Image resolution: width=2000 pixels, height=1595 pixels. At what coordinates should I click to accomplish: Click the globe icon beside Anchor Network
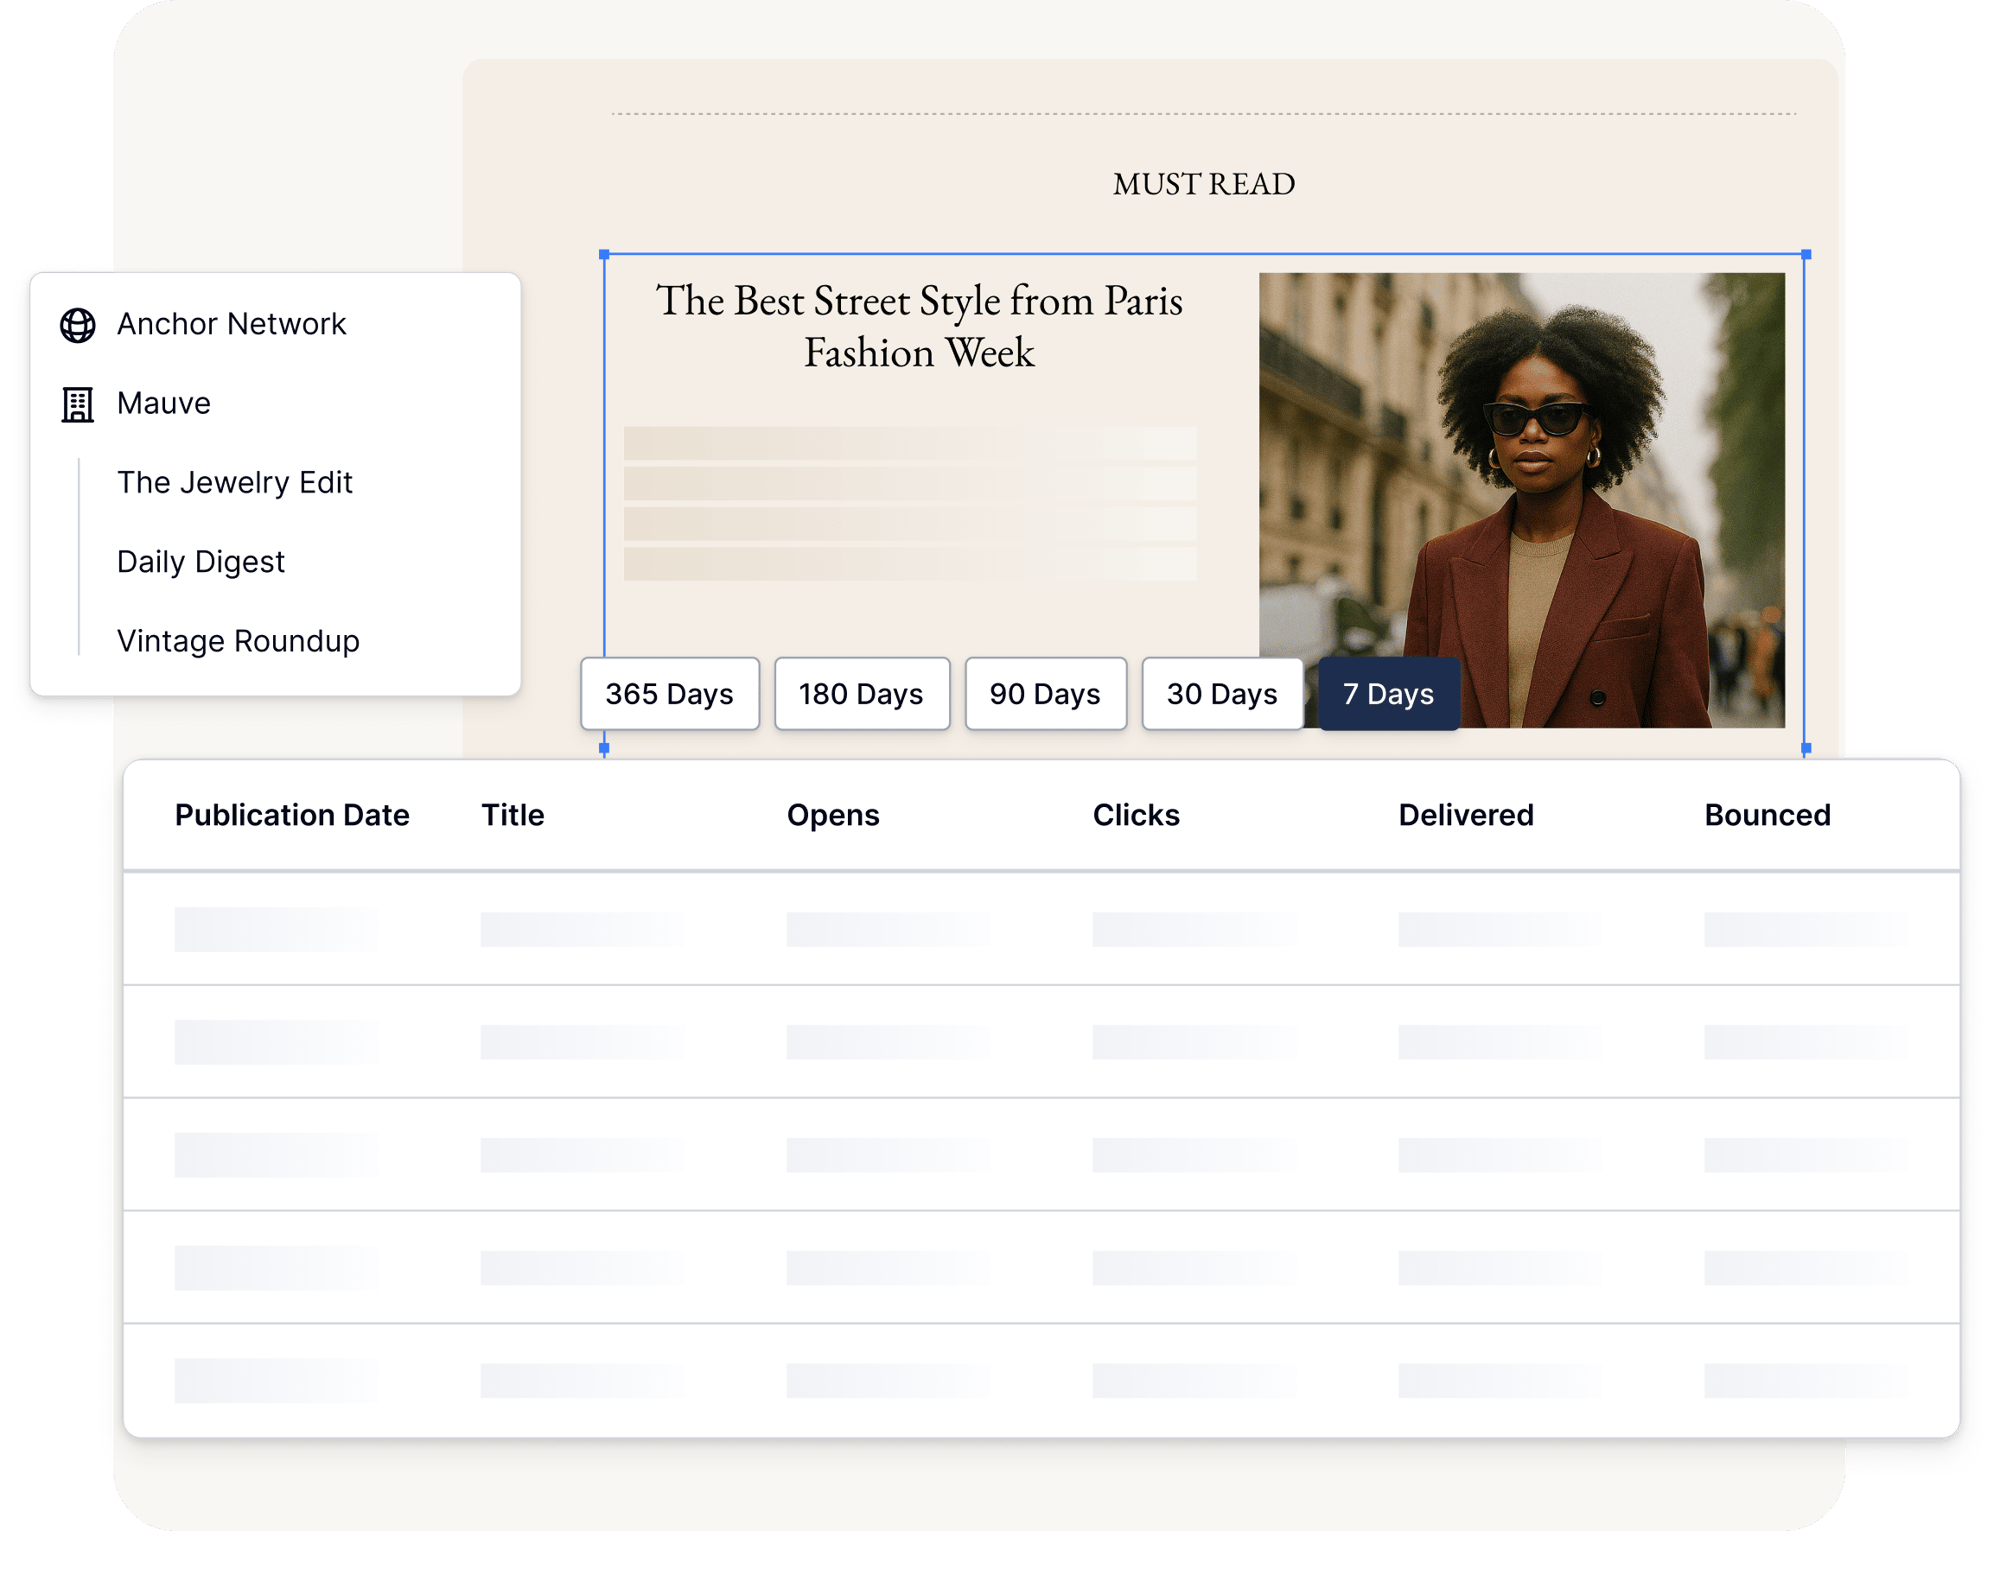coord(77,325)
